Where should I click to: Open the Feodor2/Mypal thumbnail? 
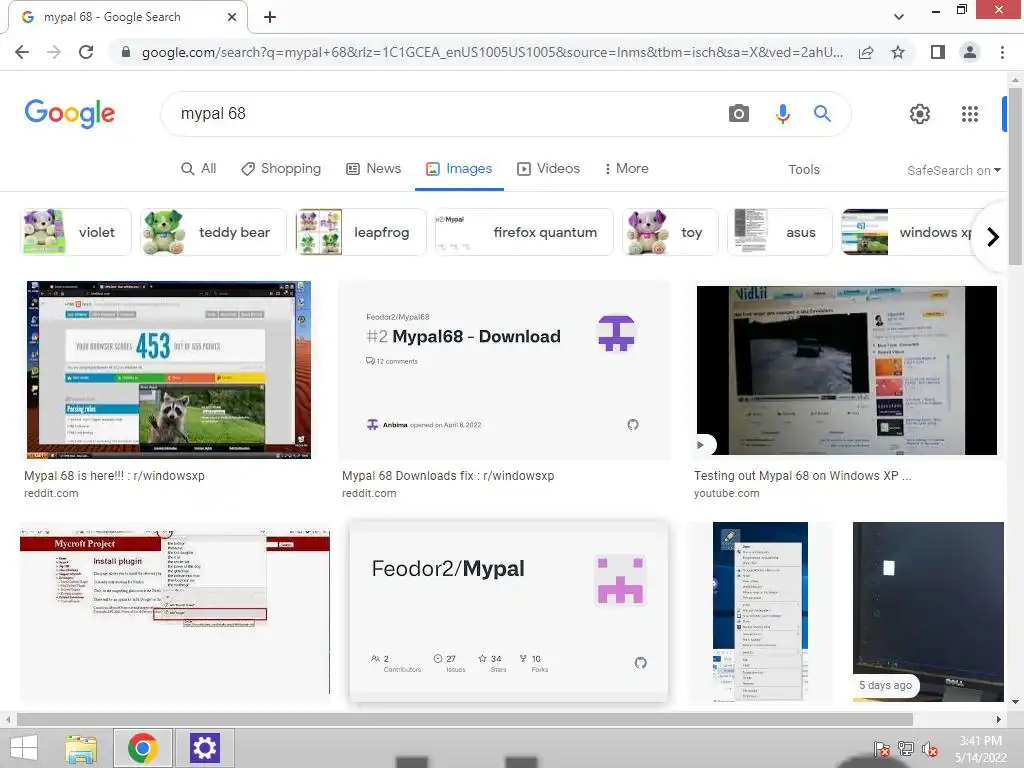(x=509, y=612)
